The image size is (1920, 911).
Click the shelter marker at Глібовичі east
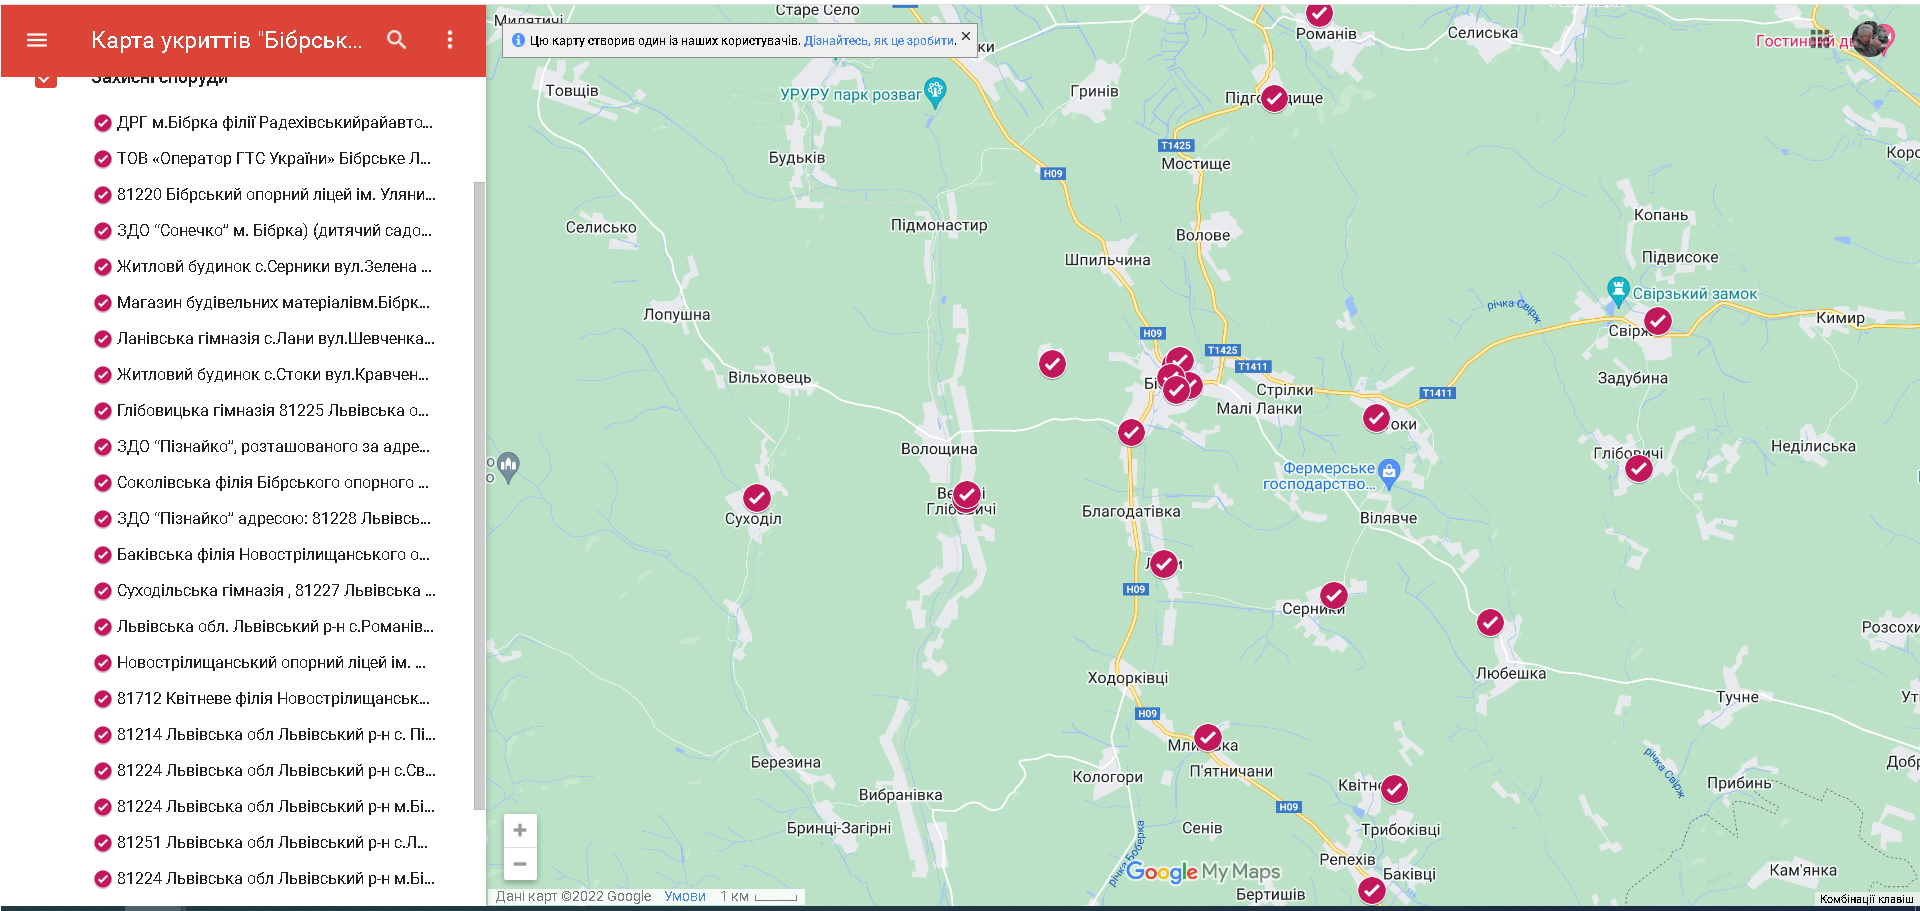[x=1639, y=467]
